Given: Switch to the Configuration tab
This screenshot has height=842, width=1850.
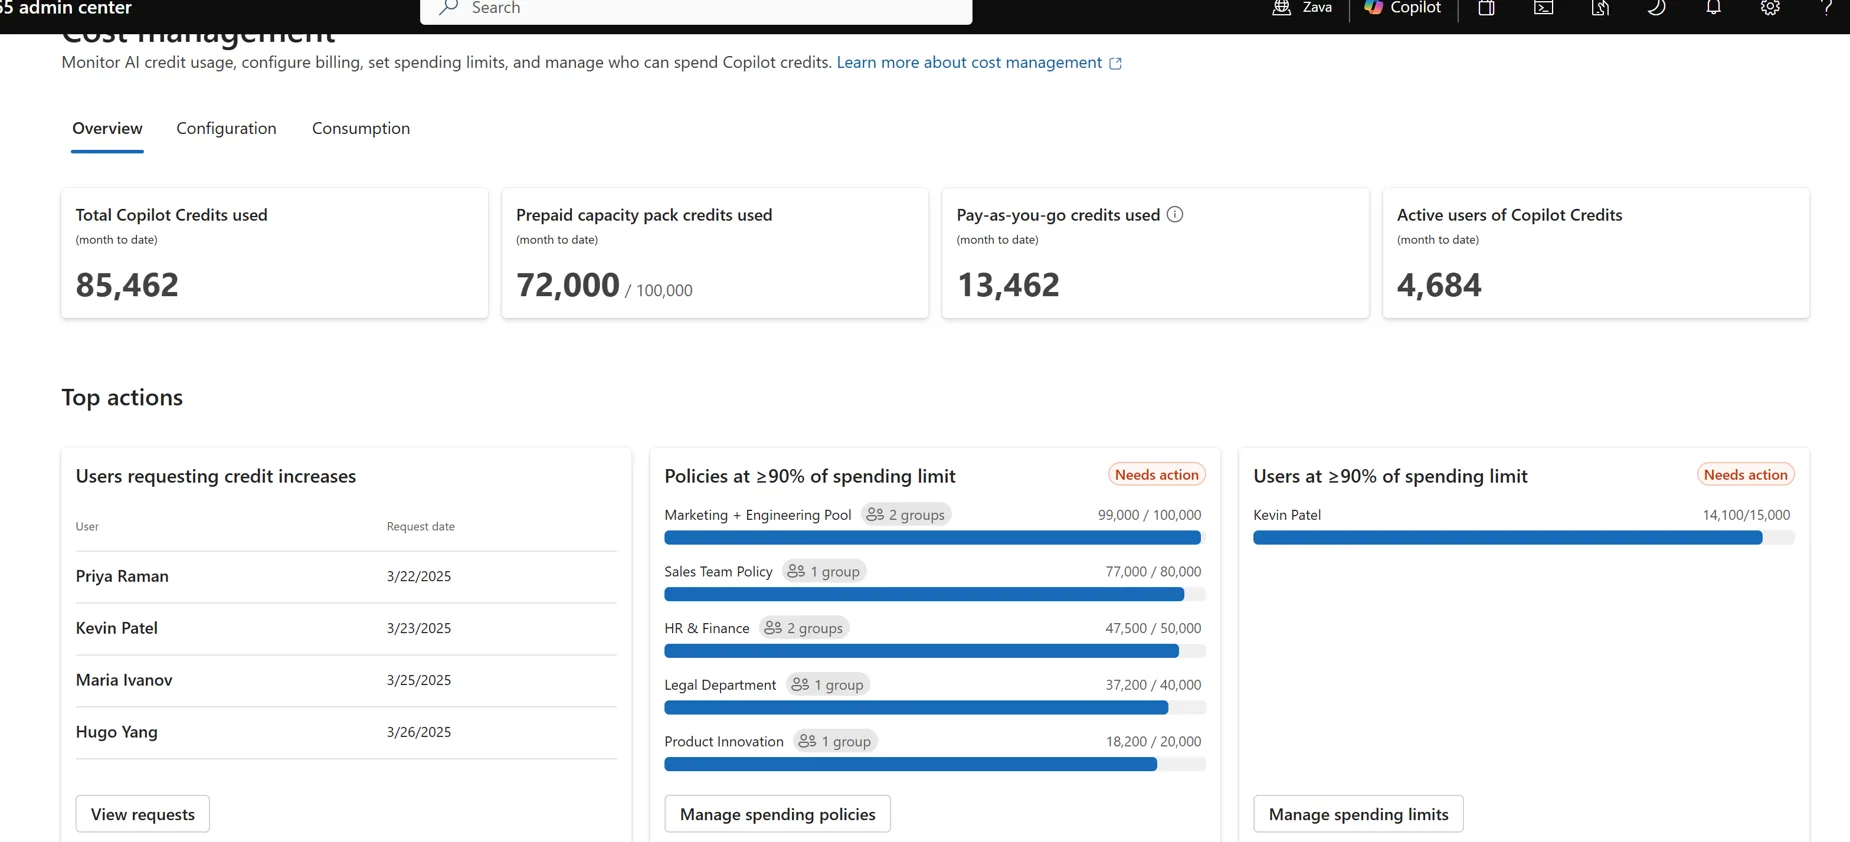Looking at the screenshot, I should 226,129.
